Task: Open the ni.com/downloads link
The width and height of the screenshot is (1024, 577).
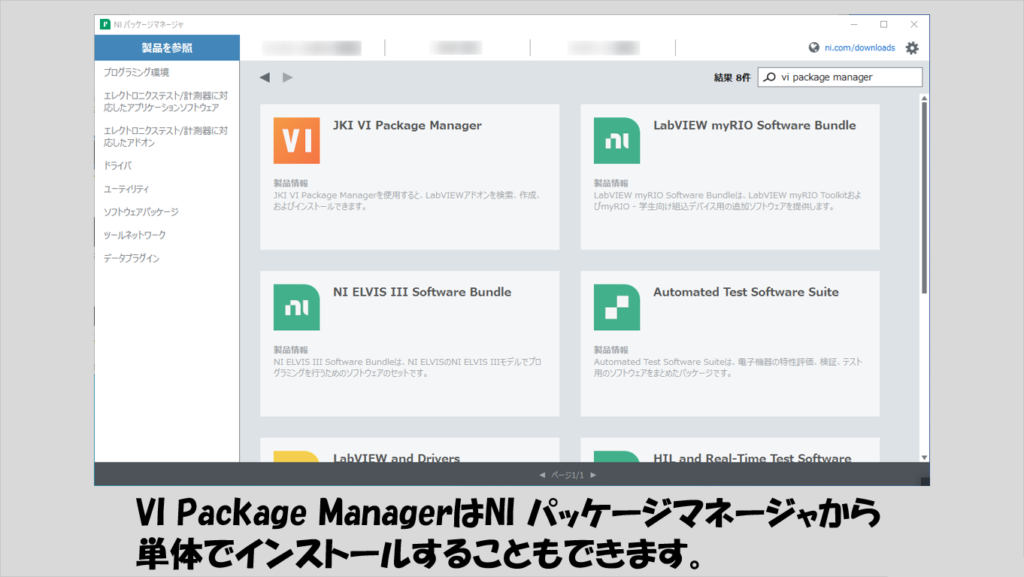Action: coord(860,48)
